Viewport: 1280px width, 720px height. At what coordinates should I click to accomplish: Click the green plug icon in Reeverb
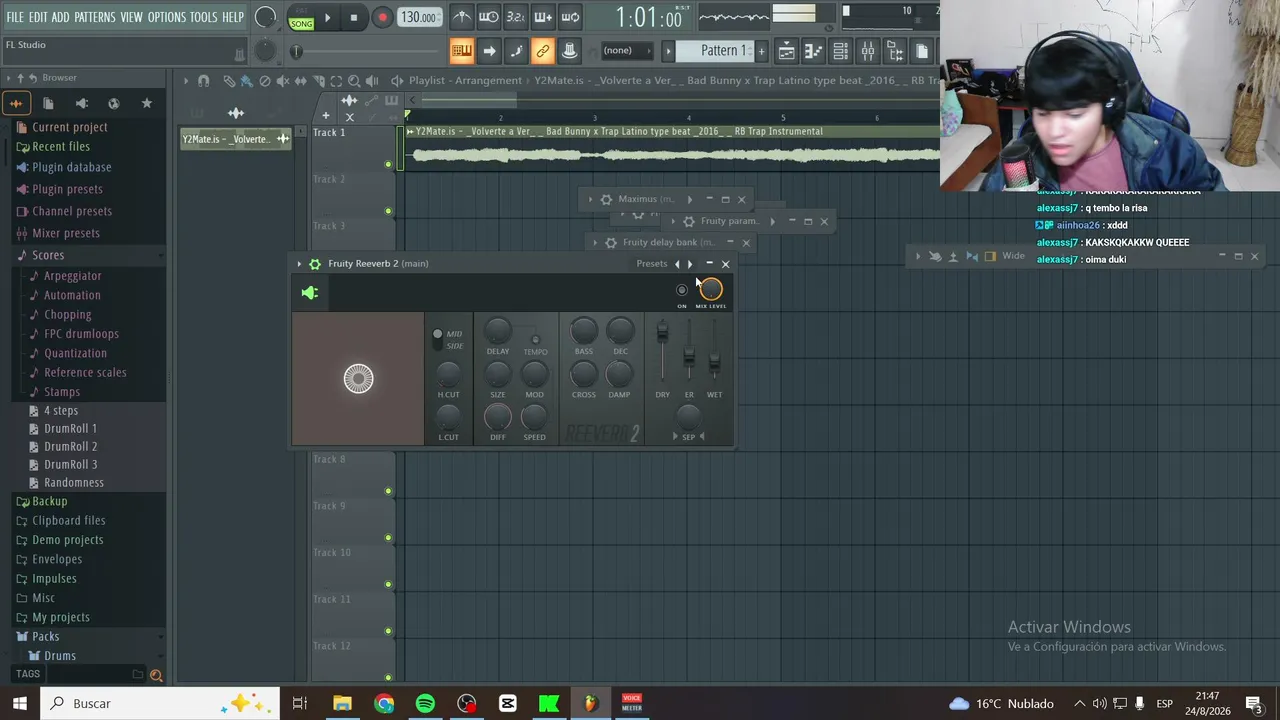[310, 293]
